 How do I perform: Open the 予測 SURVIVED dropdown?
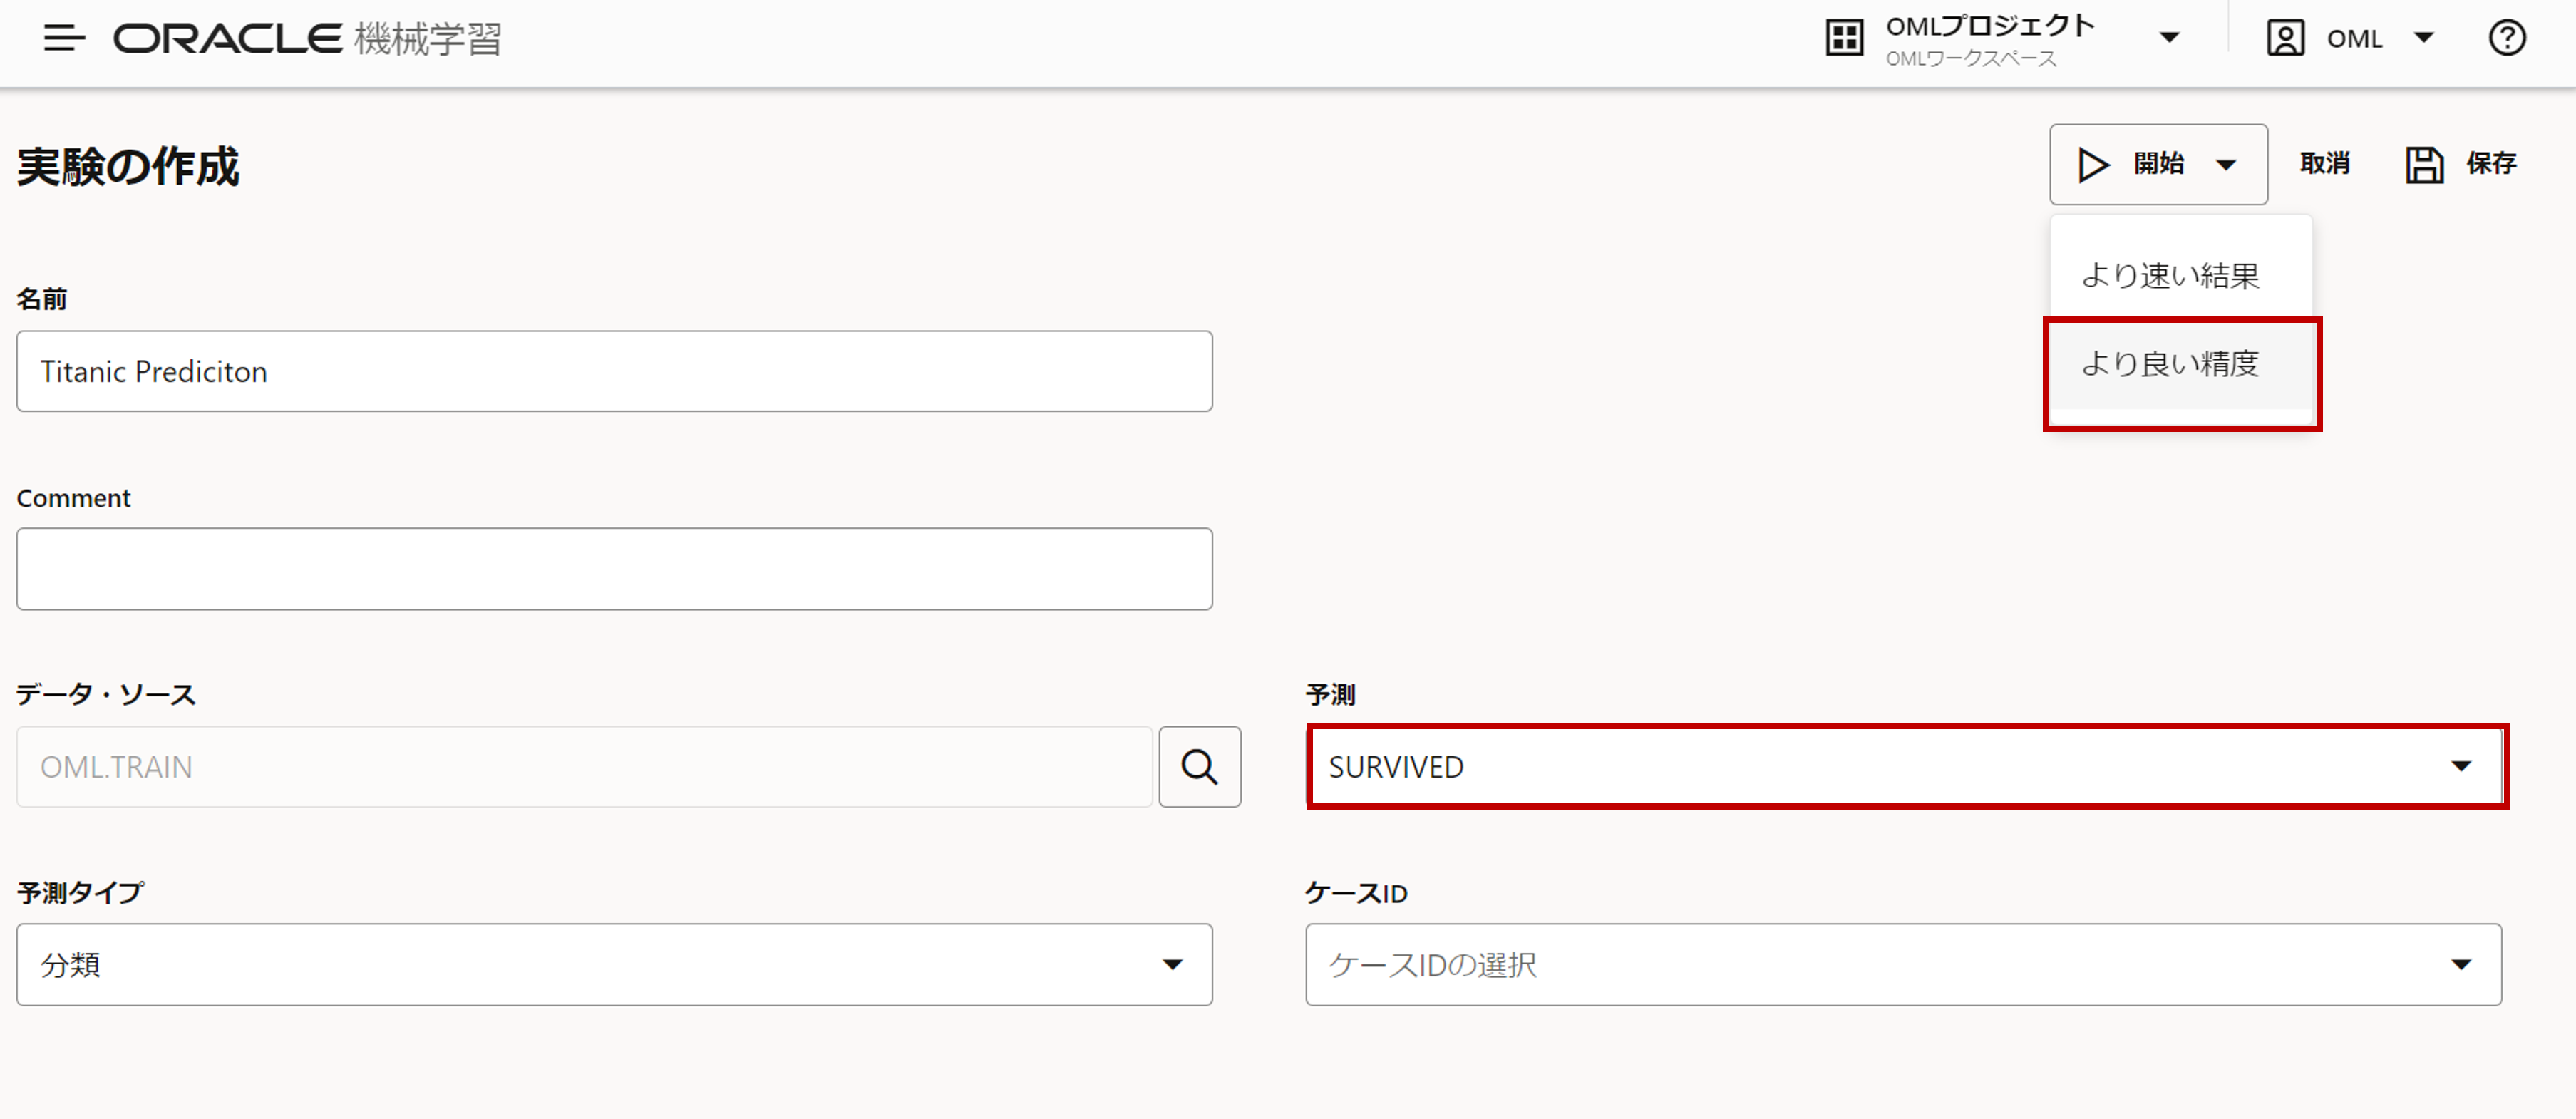click(1905, 767)
